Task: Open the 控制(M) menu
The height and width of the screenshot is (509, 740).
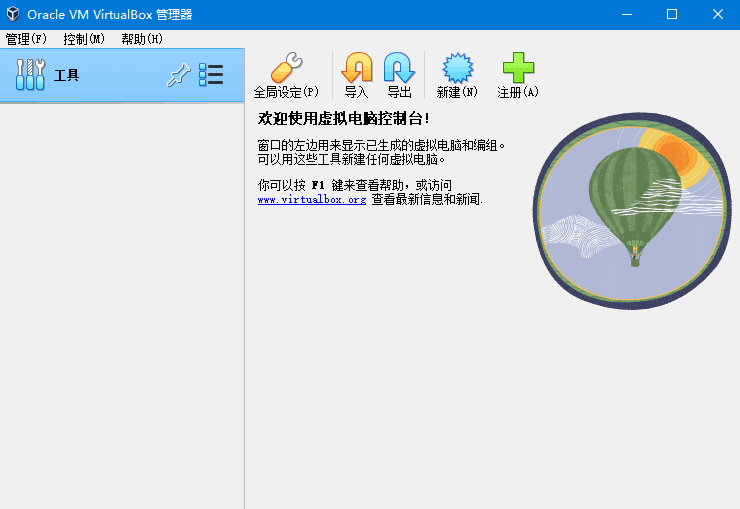Action: (84, 39)
